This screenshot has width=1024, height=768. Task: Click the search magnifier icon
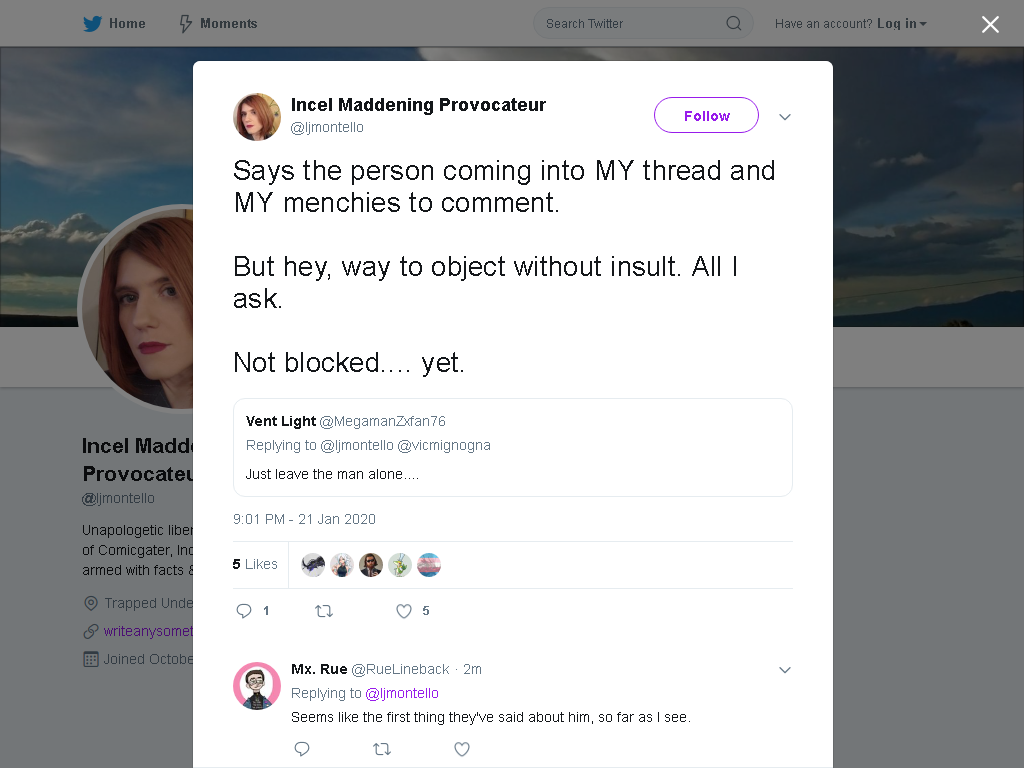[733, 24]
